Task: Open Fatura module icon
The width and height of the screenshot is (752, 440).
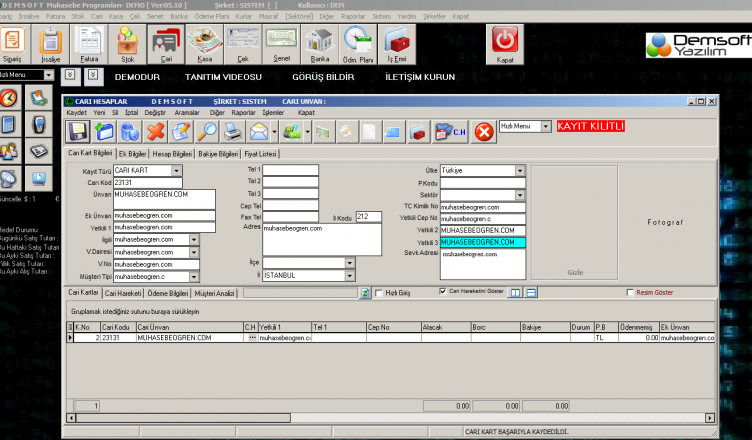Action: click(x=89, y=45)
